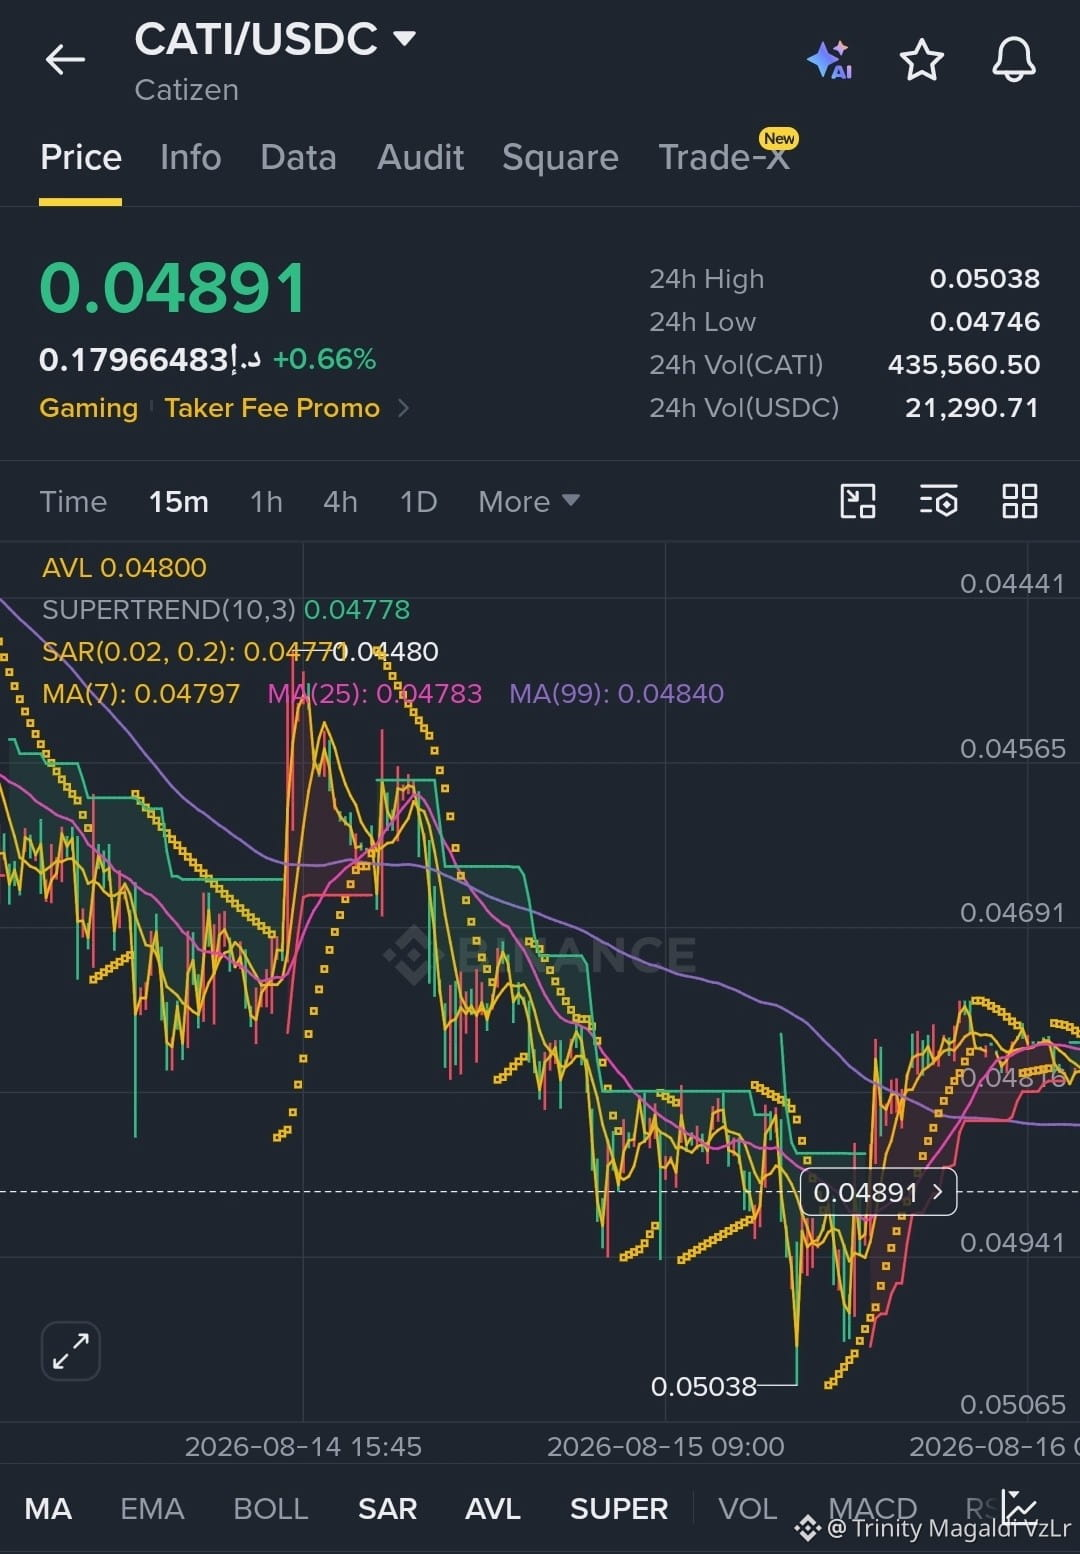Switch to the Price tab
Viewport: 1080px width, 1554px height.
click(x=81, y=157)
